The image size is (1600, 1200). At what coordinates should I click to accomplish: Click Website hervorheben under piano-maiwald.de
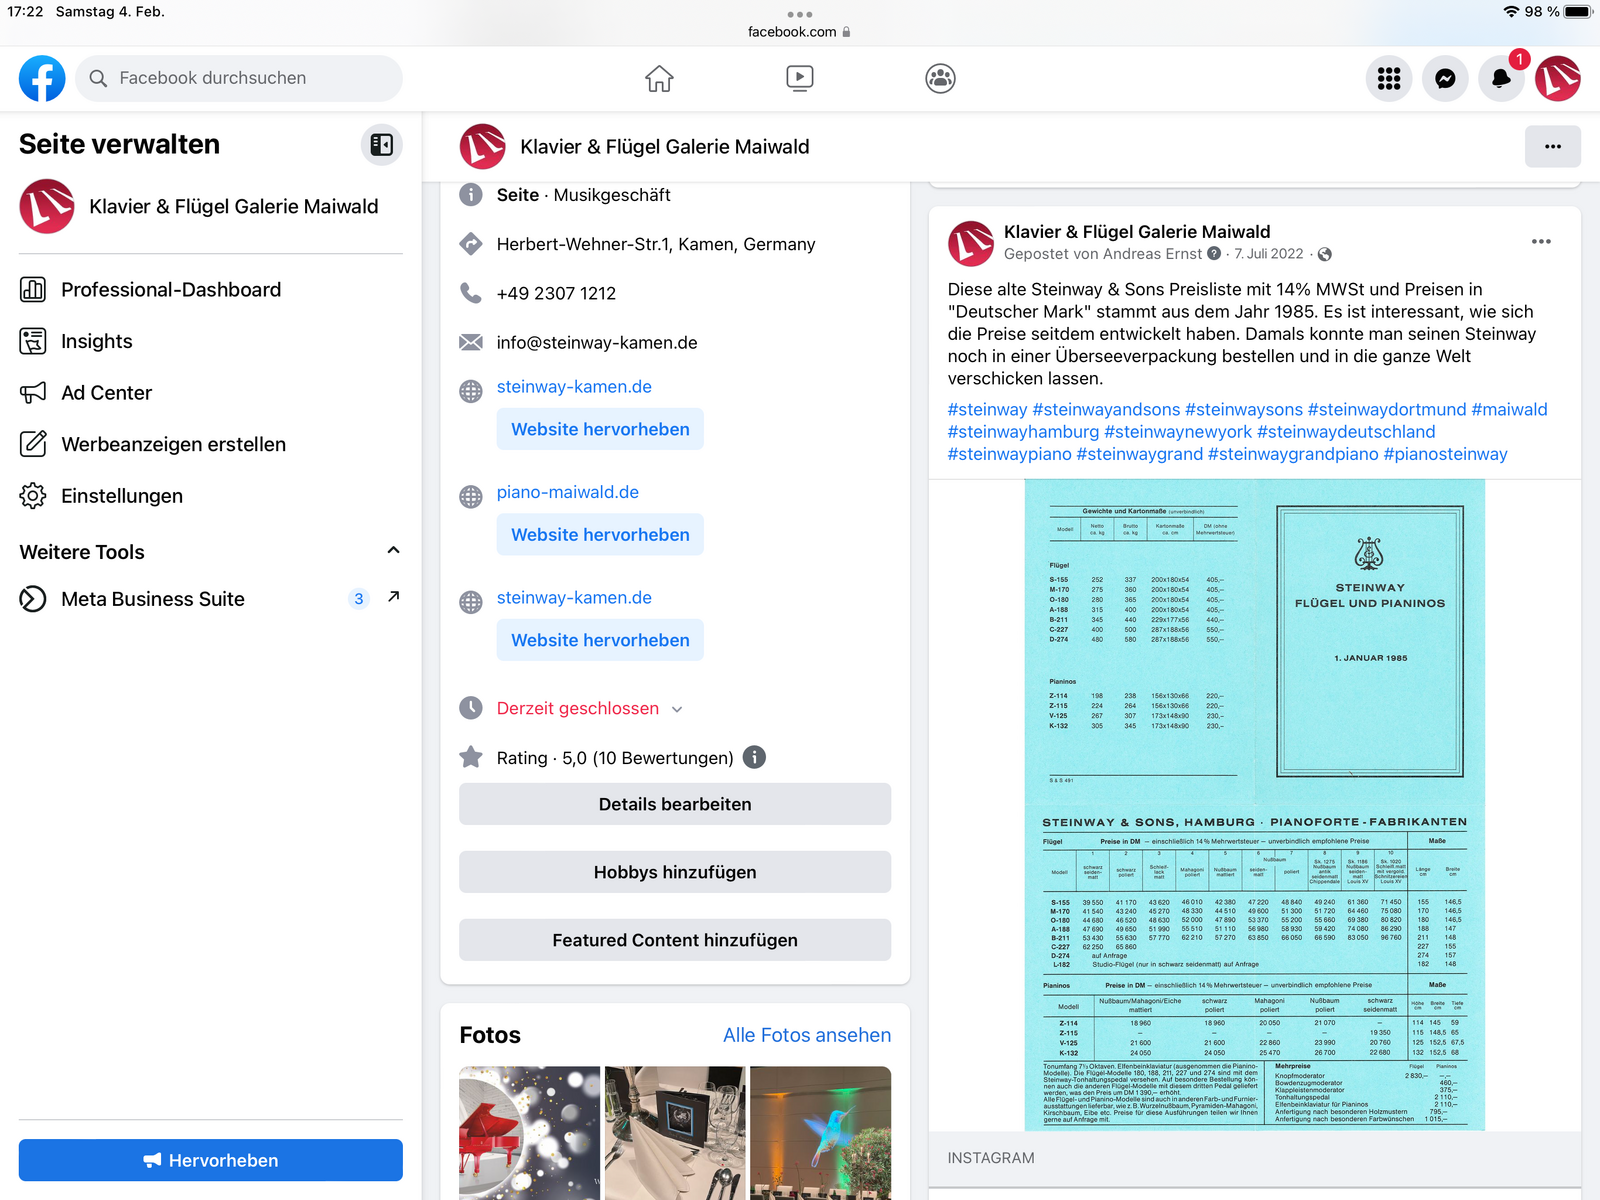tap(600, 535)
